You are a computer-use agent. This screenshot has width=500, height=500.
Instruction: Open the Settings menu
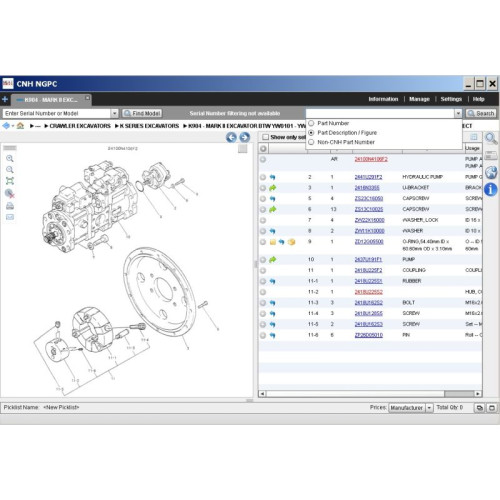(451, 99)
